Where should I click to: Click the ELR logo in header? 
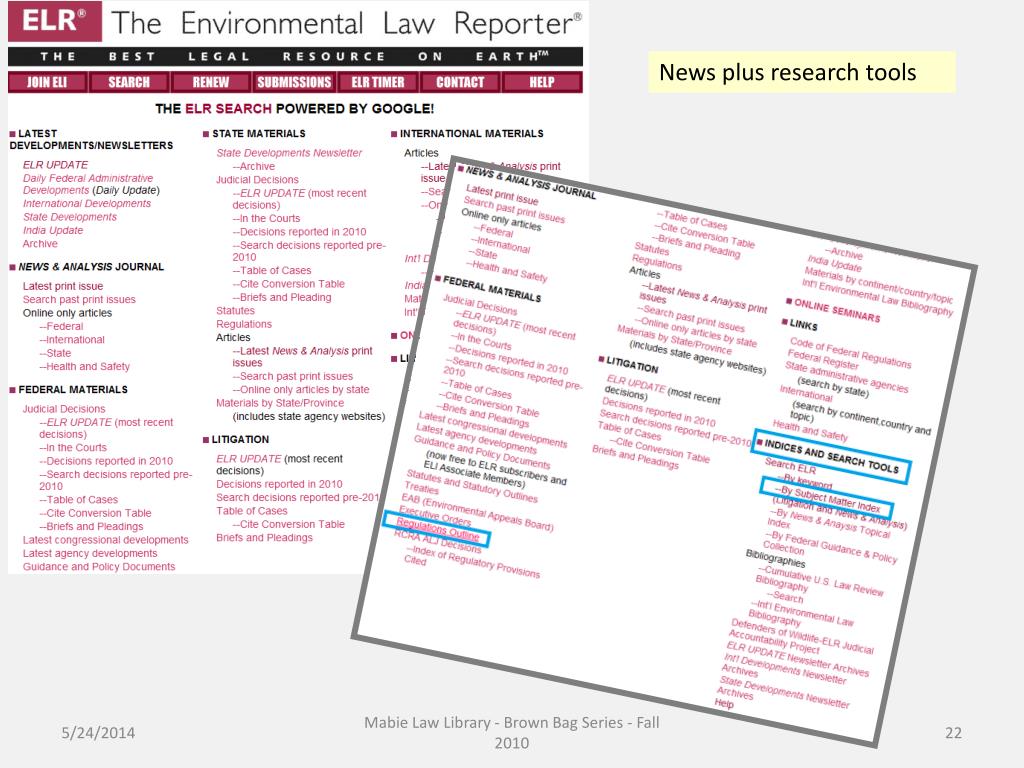tap(55, 21)
